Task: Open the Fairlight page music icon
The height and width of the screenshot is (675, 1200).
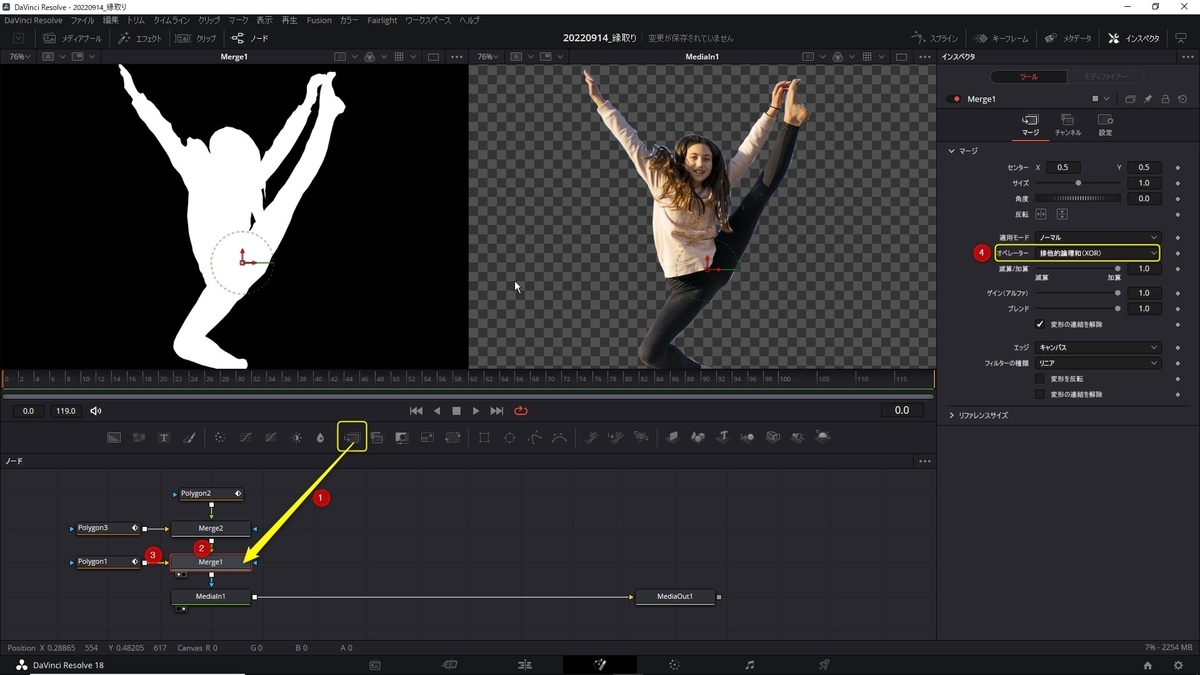Action: coord(750,664)
